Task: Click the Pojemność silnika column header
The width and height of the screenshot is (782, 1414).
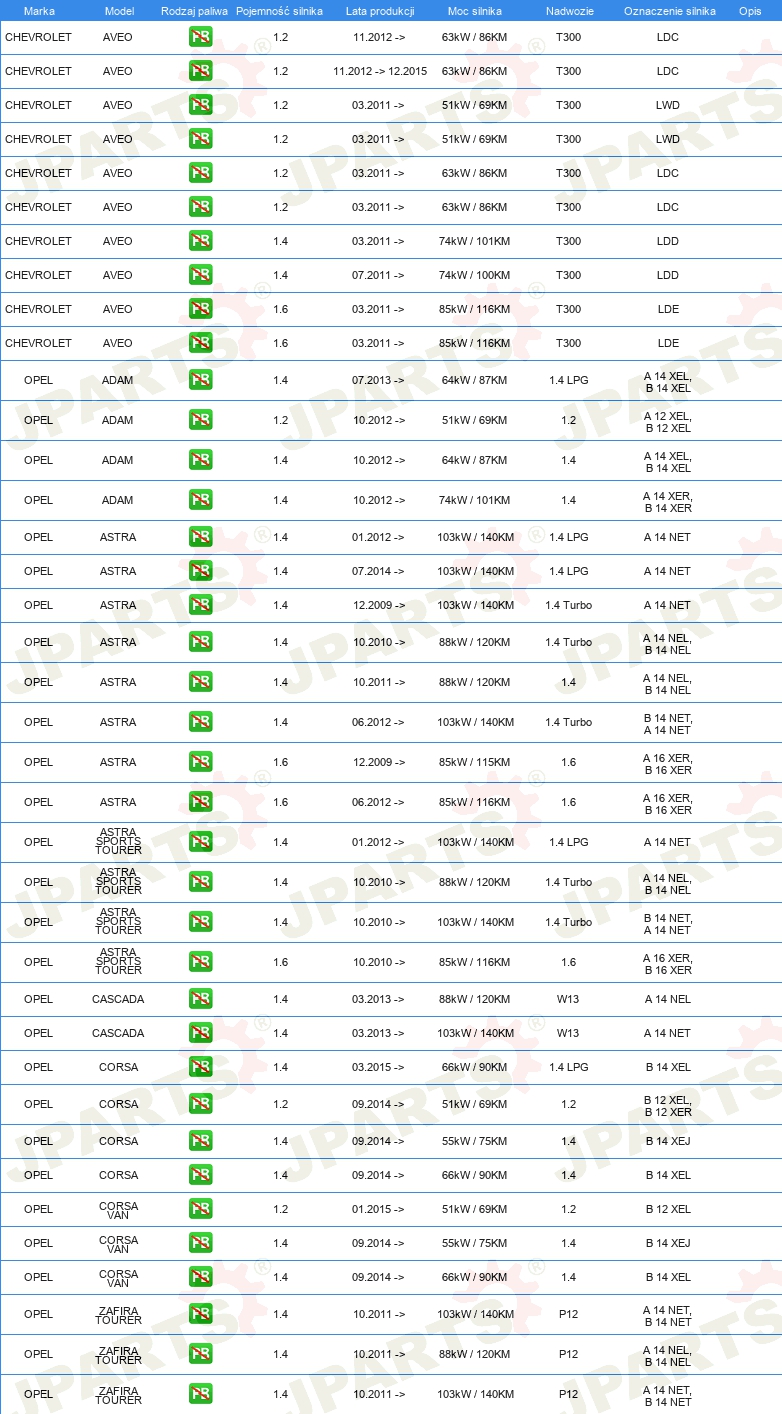Action: click(280, 11)
